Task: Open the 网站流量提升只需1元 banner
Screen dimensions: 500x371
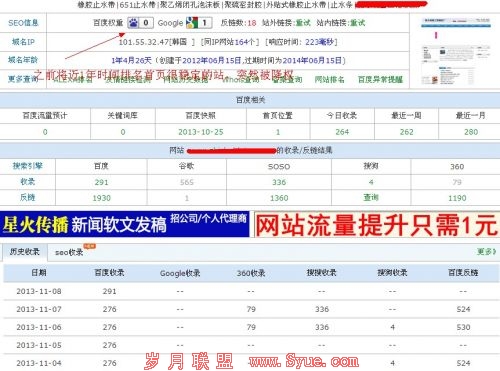Action: coord(377,224)
